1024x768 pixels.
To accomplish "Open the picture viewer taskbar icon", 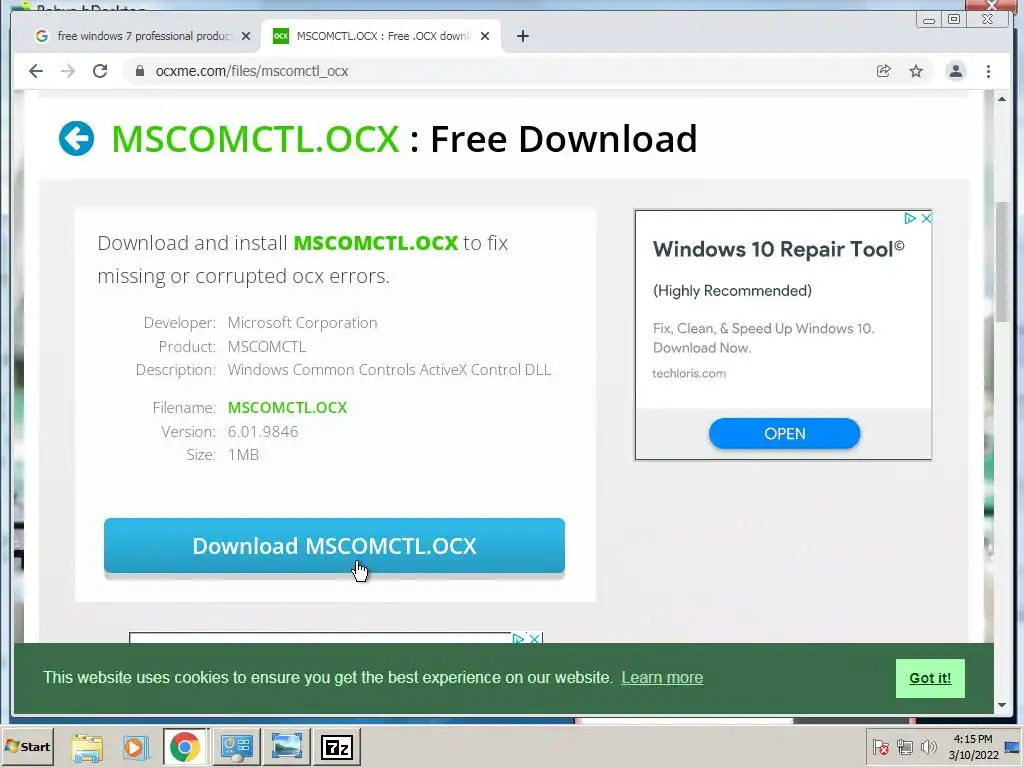I will click(x=286, y=746).
